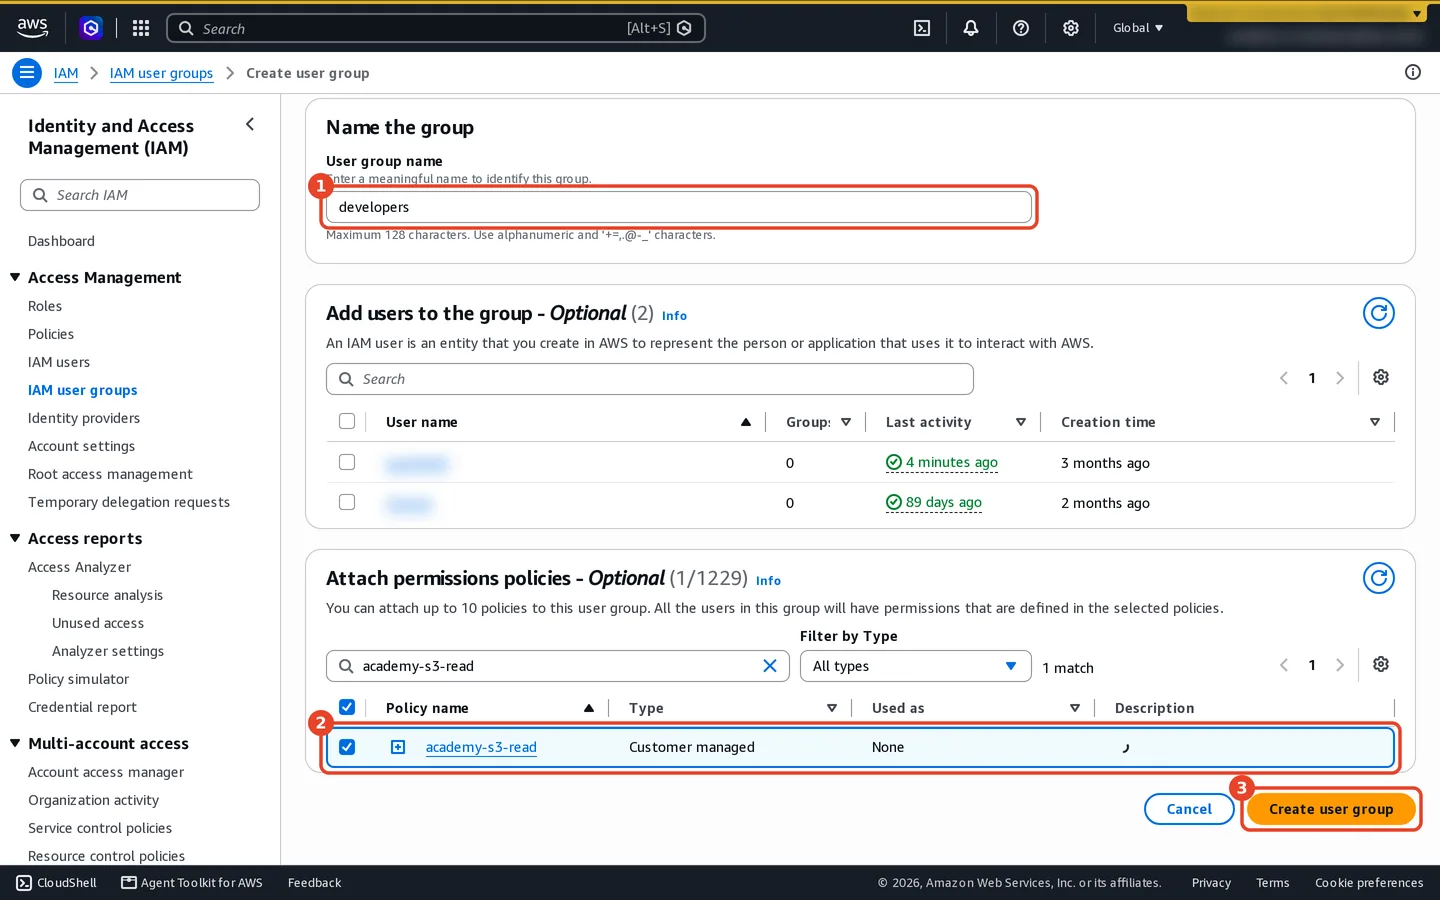Click the Feedback footer link
The height and width of the screenshot is (900, 1440).
click(x=314, y=883)
